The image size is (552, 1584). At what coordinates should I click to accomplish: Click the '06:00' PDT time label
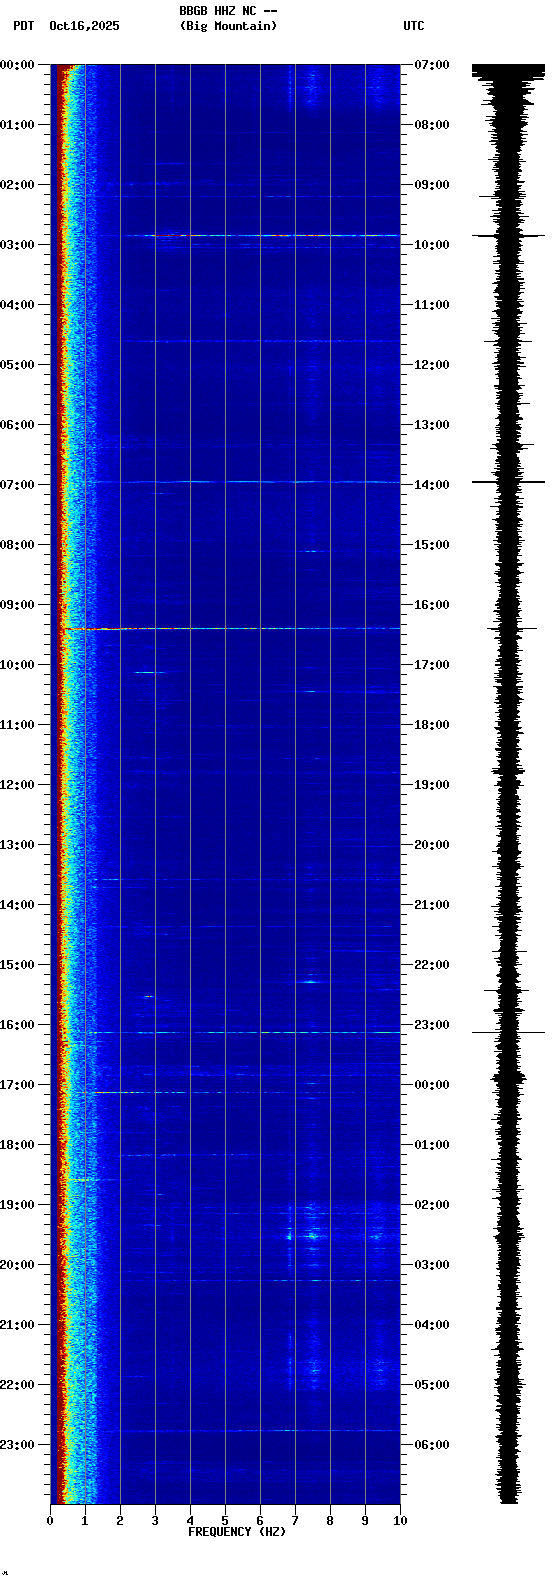(18, 425)
